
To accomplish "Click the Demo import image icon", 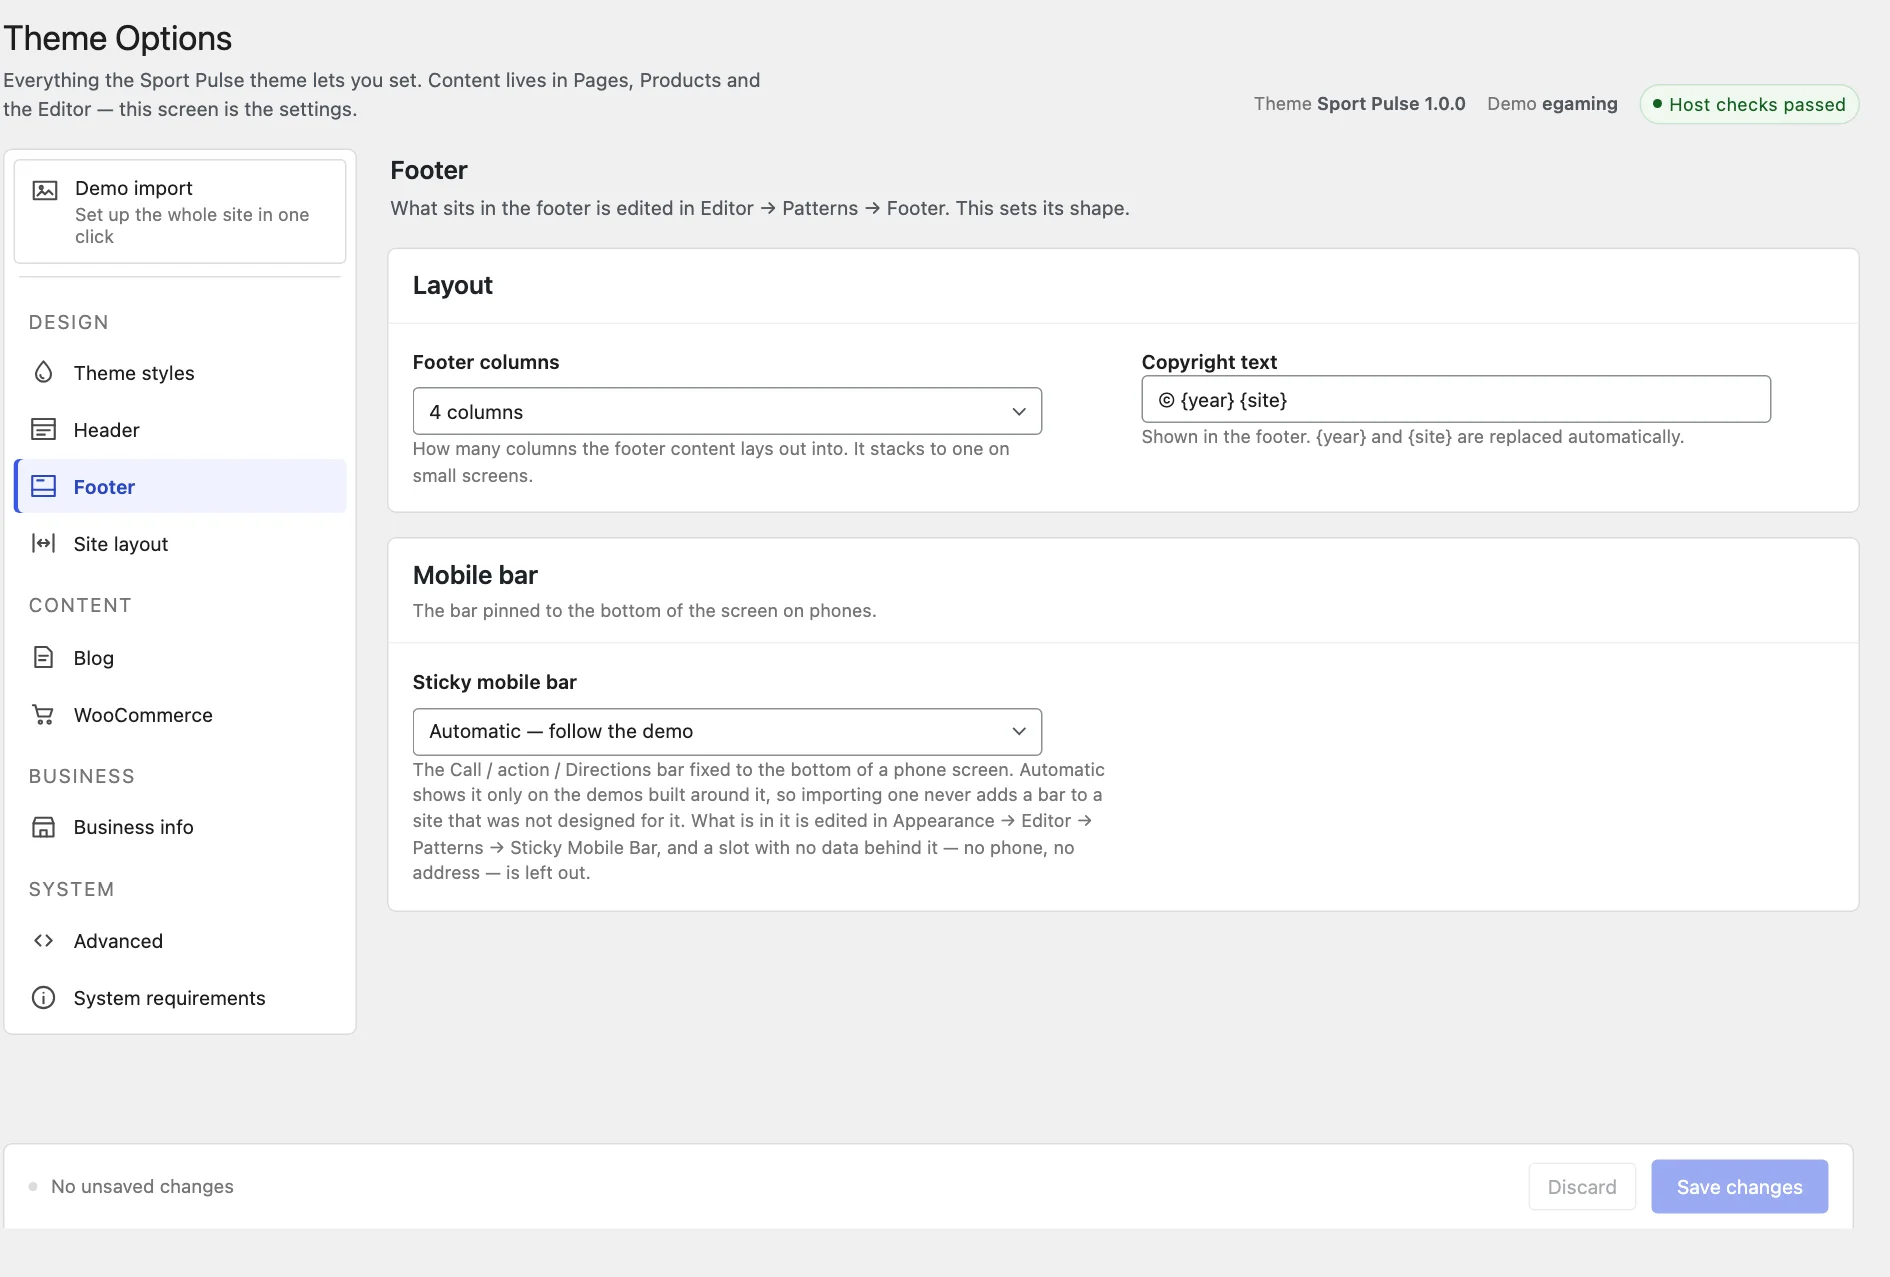I will (45, 190).
